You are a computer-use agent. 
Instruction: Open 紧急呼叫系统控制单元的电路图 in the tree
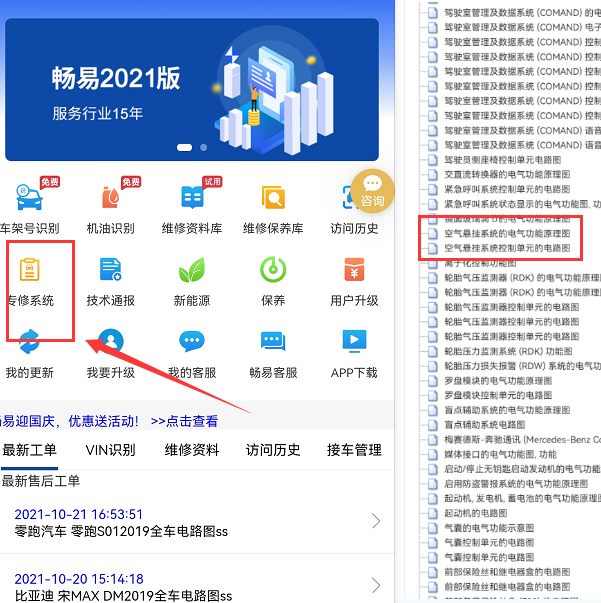(x=507, y=189)
